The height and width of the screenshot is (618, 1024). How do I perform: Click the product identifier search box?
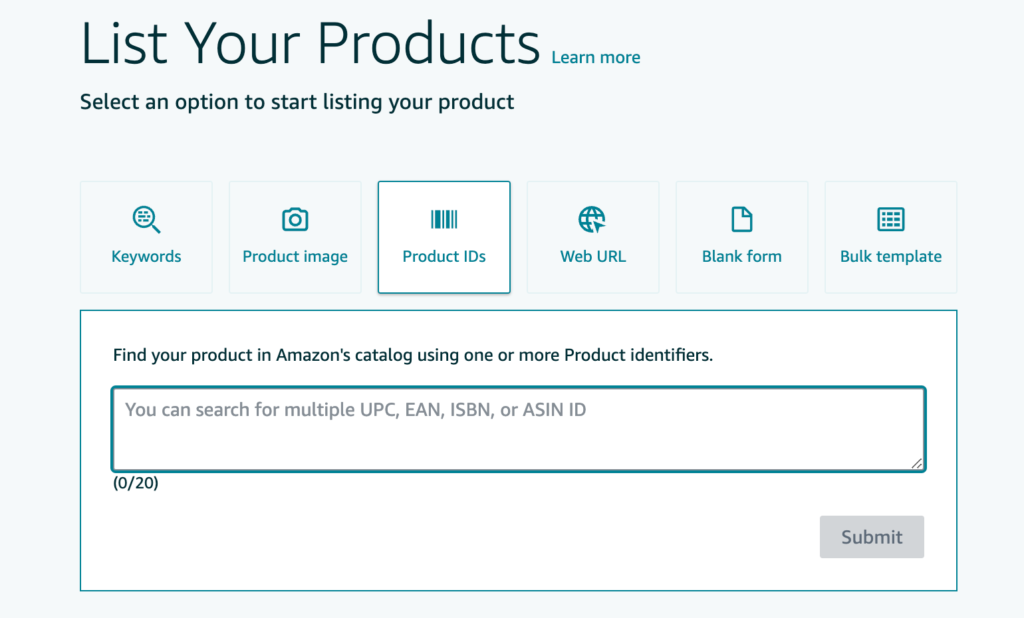pyautogui.click(x=518, y=428)
